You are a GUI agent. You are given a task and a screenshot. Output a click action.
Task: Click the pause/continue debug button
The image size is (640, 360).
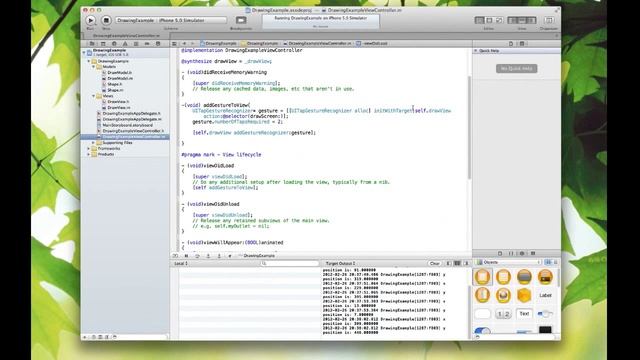pyautogui.click(x=186, y=256)
